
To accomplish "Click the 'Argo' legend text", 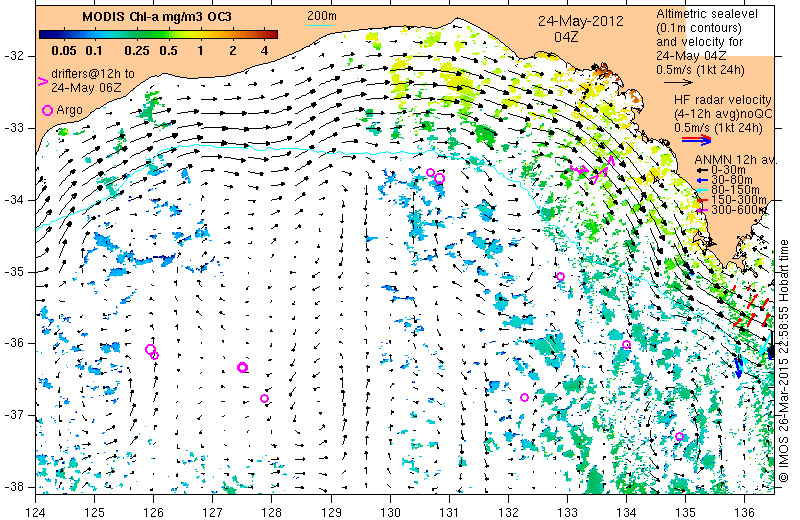I will (69, 110).
